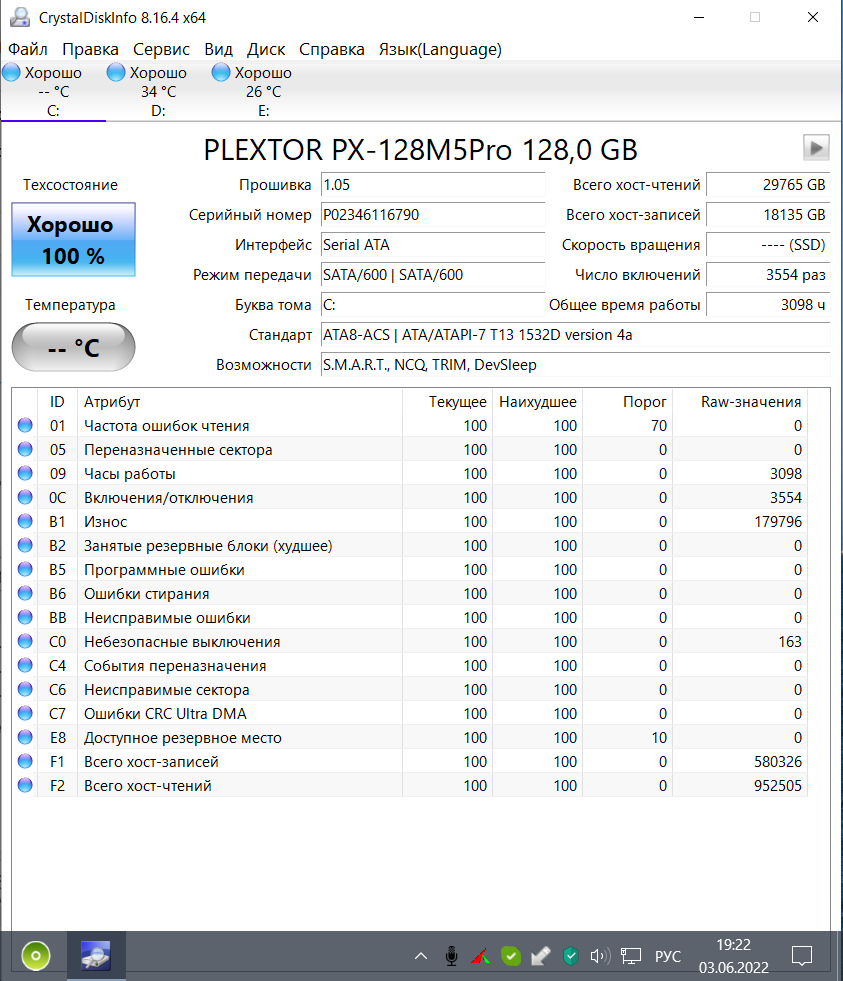Image resolution: width=843 pixels, height=981 pixels.
Task: Click the green checkmark tray icon
Action: (511, 956)
